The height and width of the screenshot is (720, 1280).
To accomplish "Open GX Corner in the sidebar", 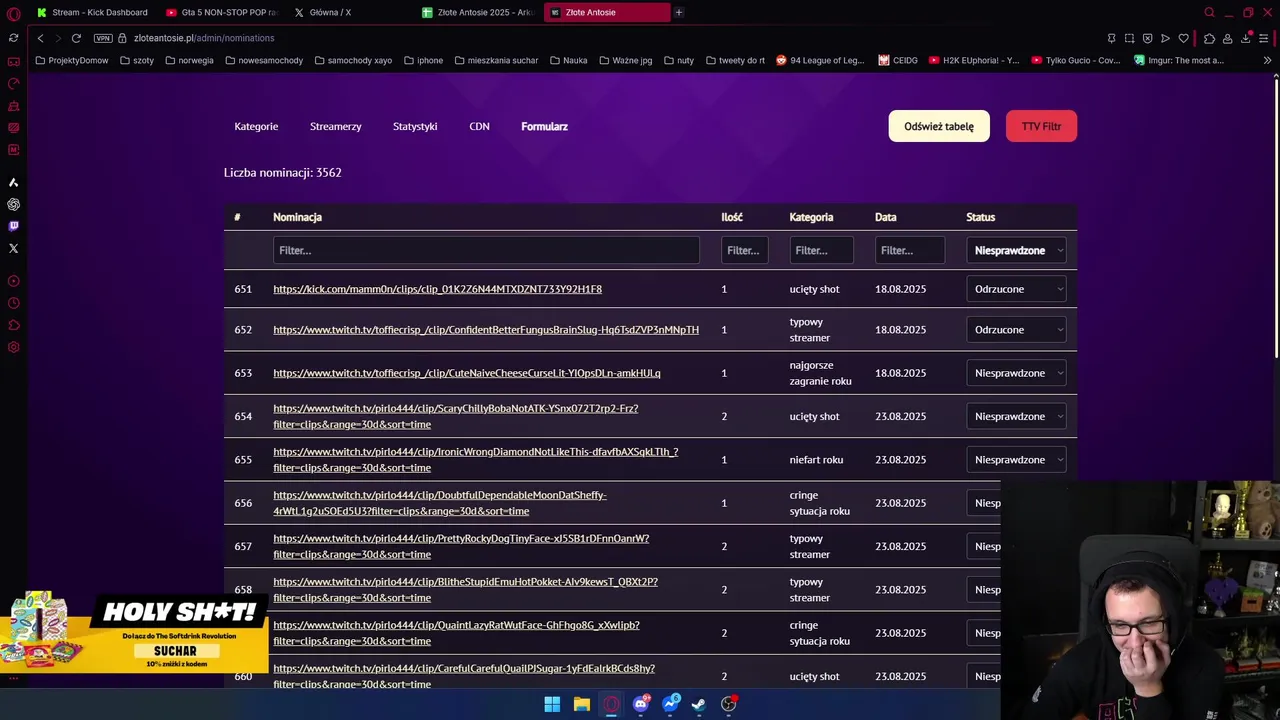I will (x=13, y=62).
